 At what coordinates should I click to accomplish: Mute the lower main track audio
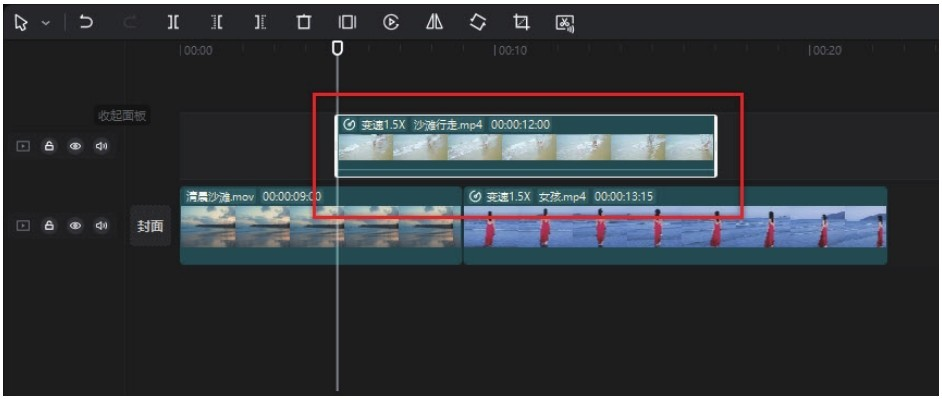tap(102, 225)
